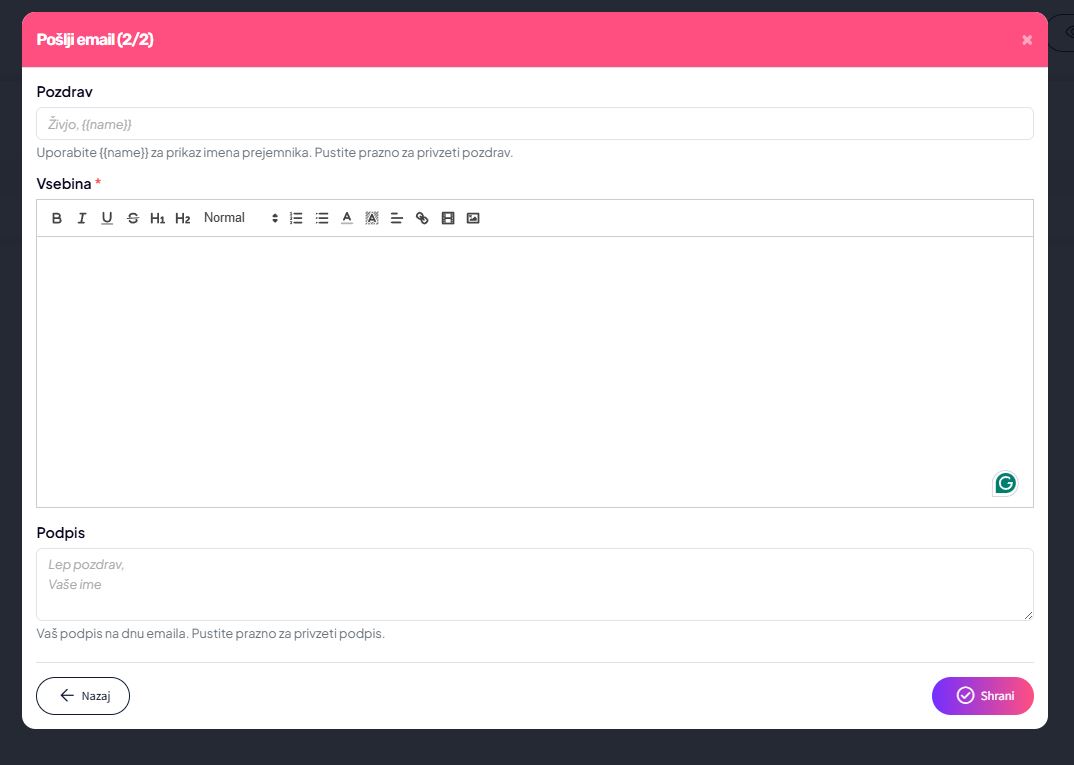Apply Heading 2 style

click(x=182, y=218)
